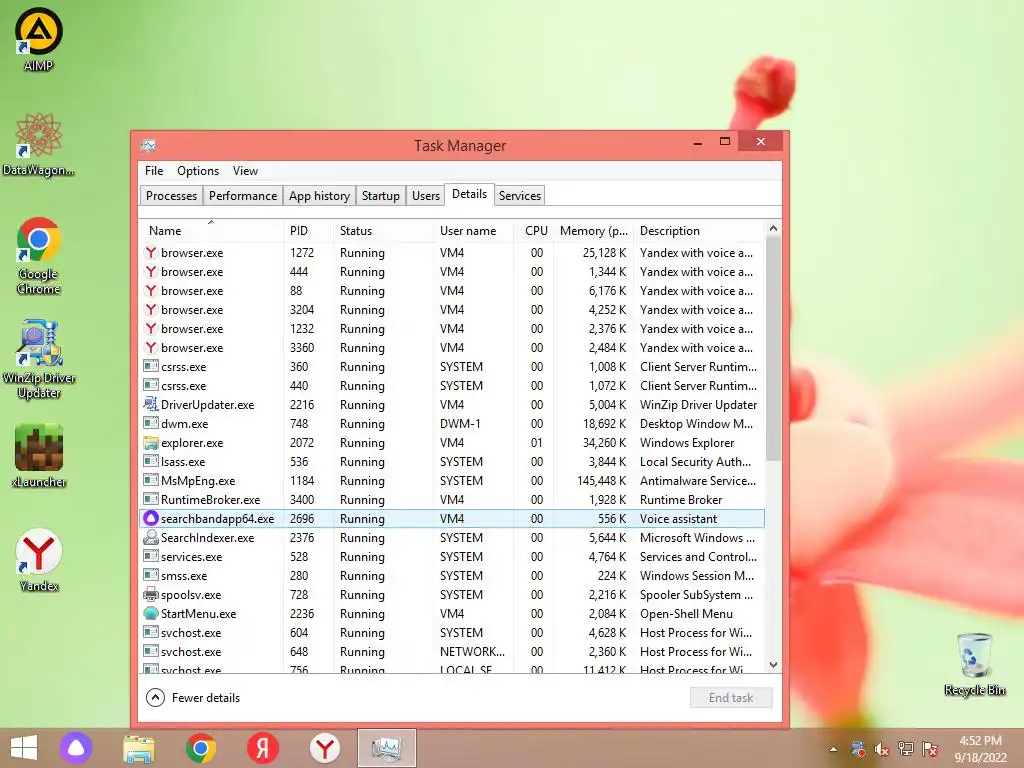Sort by the CPU column header

coord(534,231)
